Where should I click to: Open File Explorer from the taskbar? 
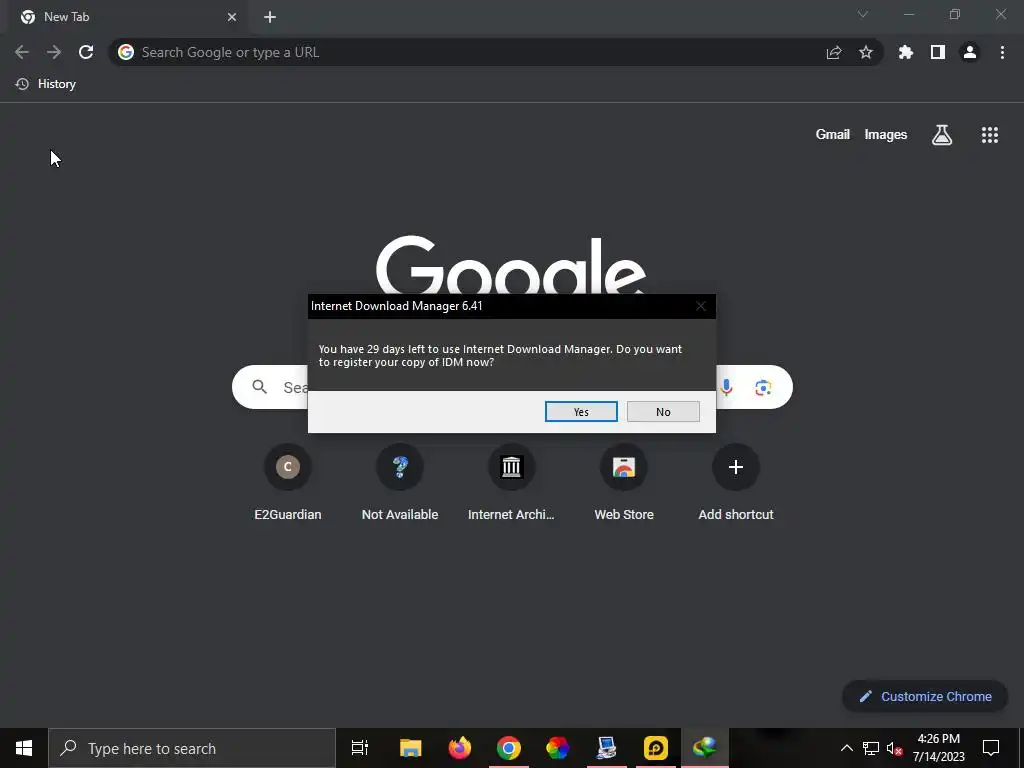tap(411, 748)
